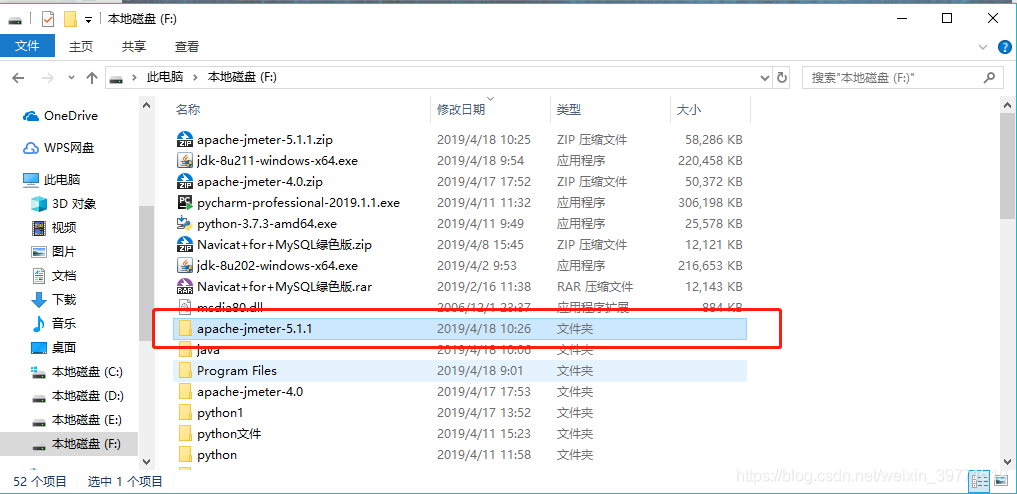Click PyCharm icon of pycharm-professional-2019.1.1.exe
The image size is (1017, 494).
coord(185,202)
